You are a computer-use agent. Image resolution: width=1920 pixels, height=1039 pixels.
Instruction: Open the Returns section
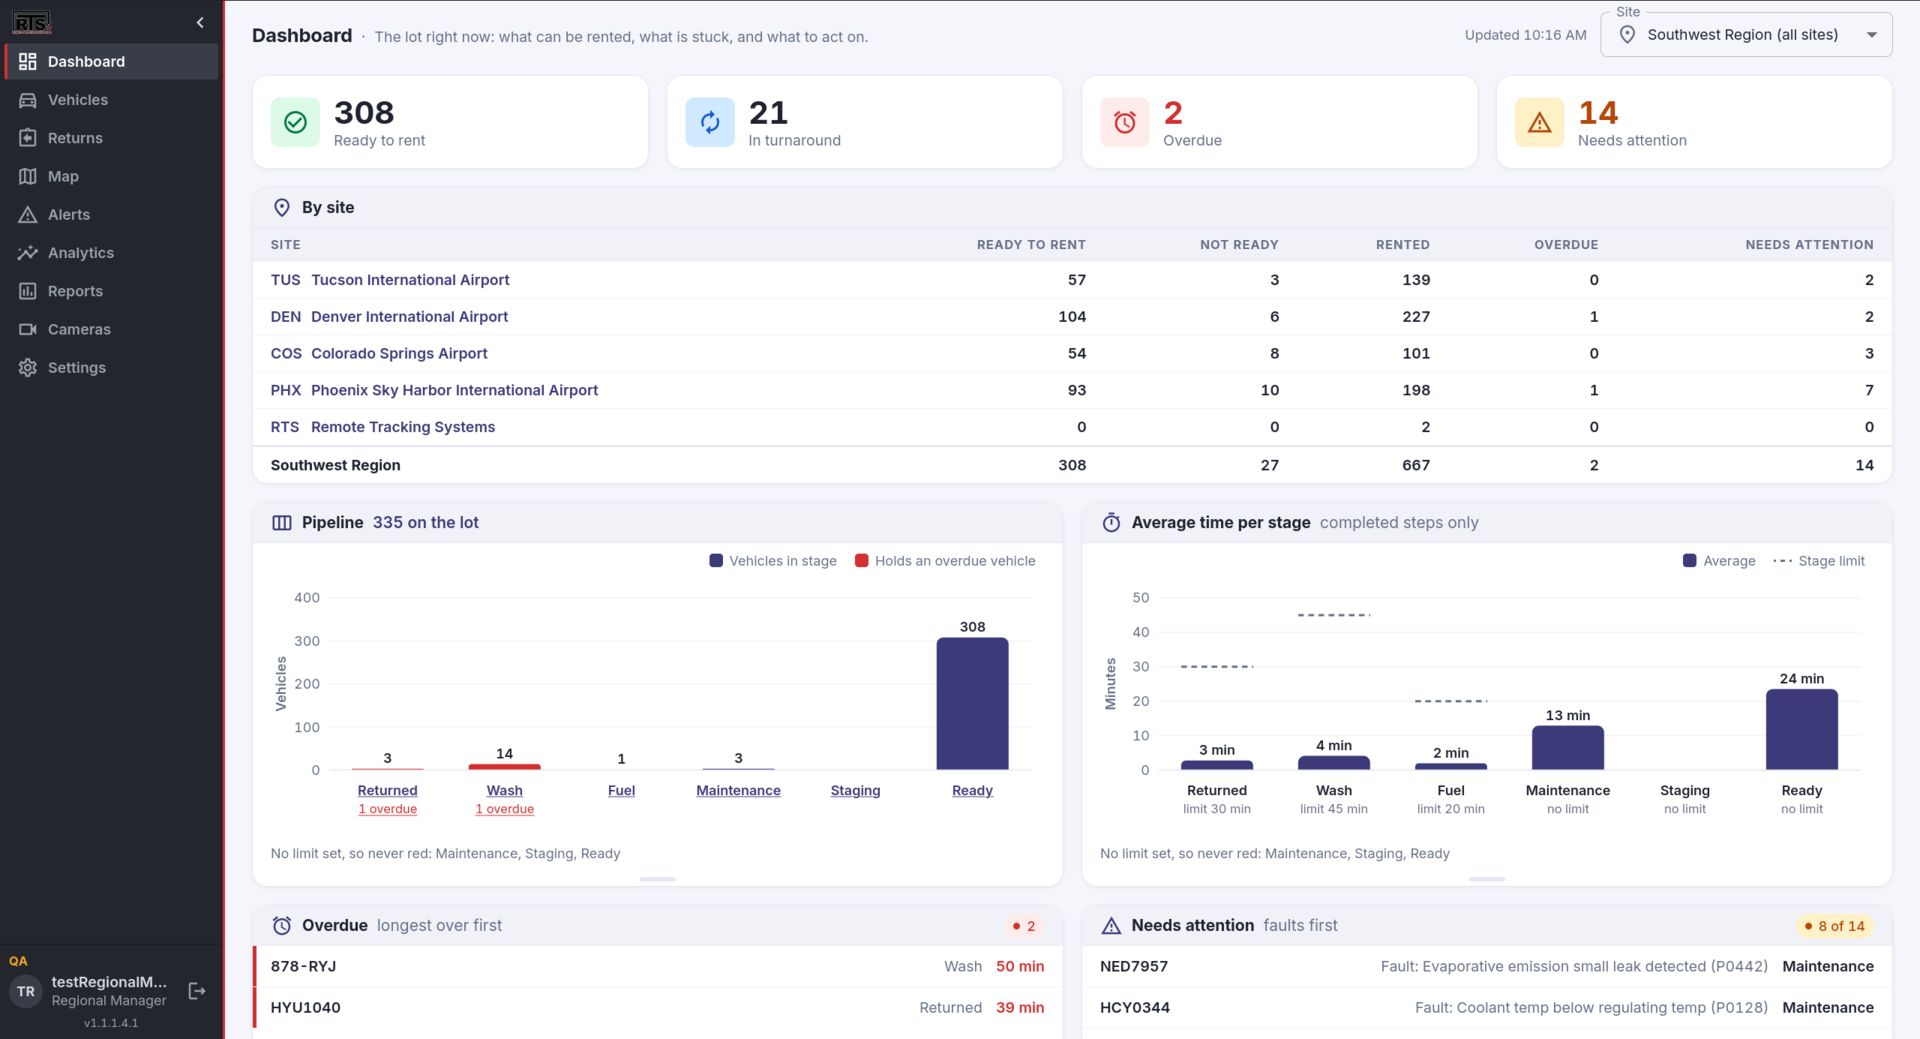click(x=111, y=138)
